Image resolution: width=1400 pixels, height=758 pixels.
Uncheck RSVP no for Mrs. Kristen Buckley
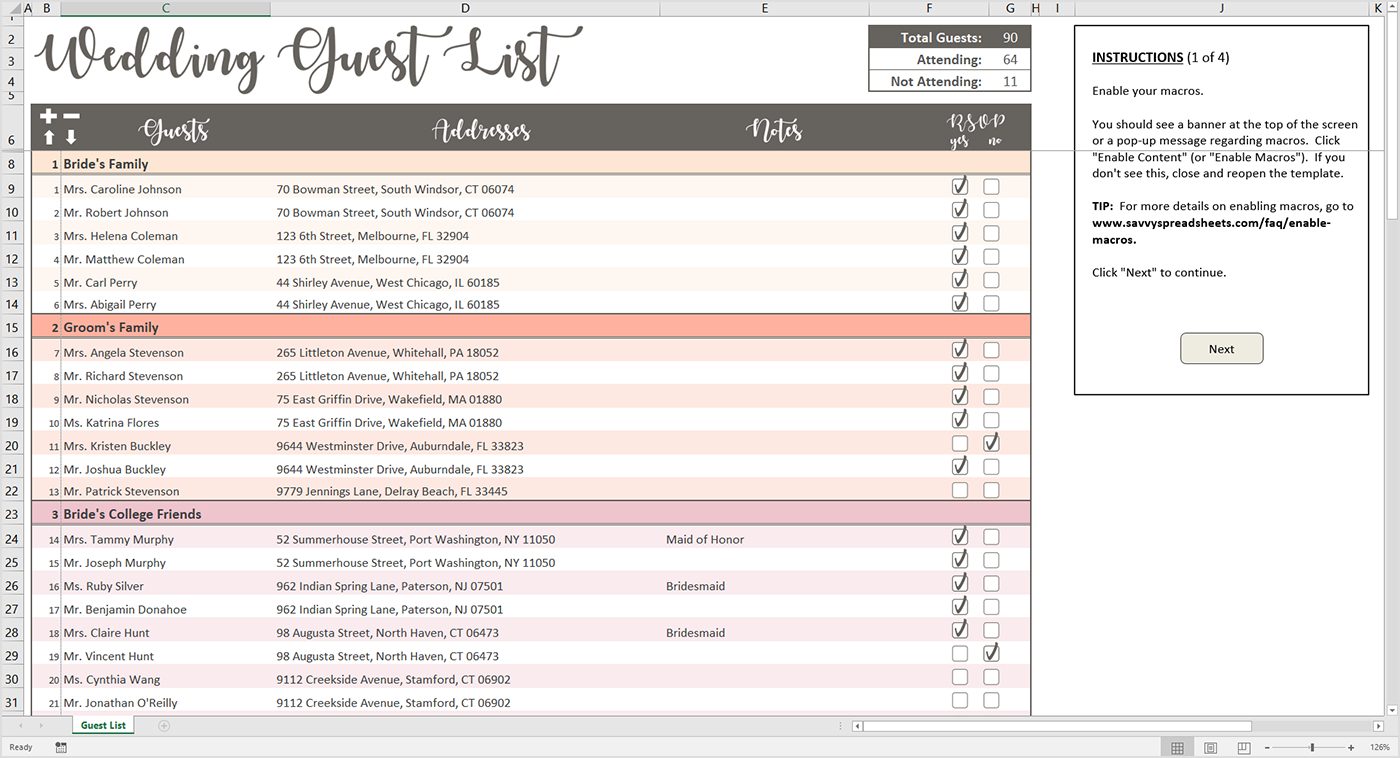click(991, 443)
